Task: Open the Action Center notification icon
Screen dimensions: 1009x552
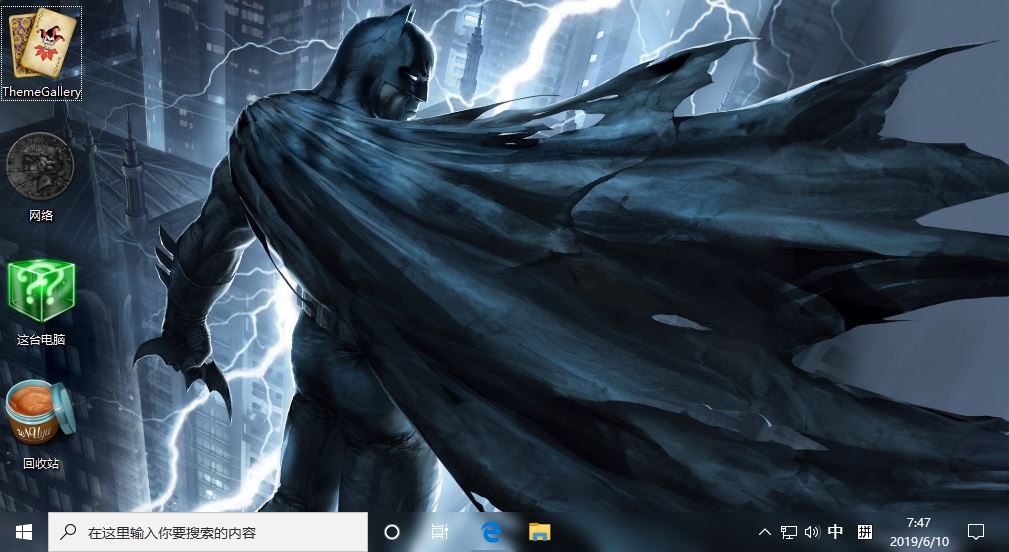Action: [x=976, y=532]
